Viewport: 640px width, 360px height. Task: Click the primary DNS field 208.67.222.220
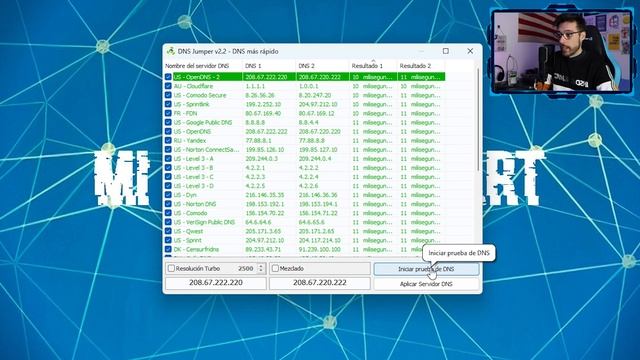[216, 283]
